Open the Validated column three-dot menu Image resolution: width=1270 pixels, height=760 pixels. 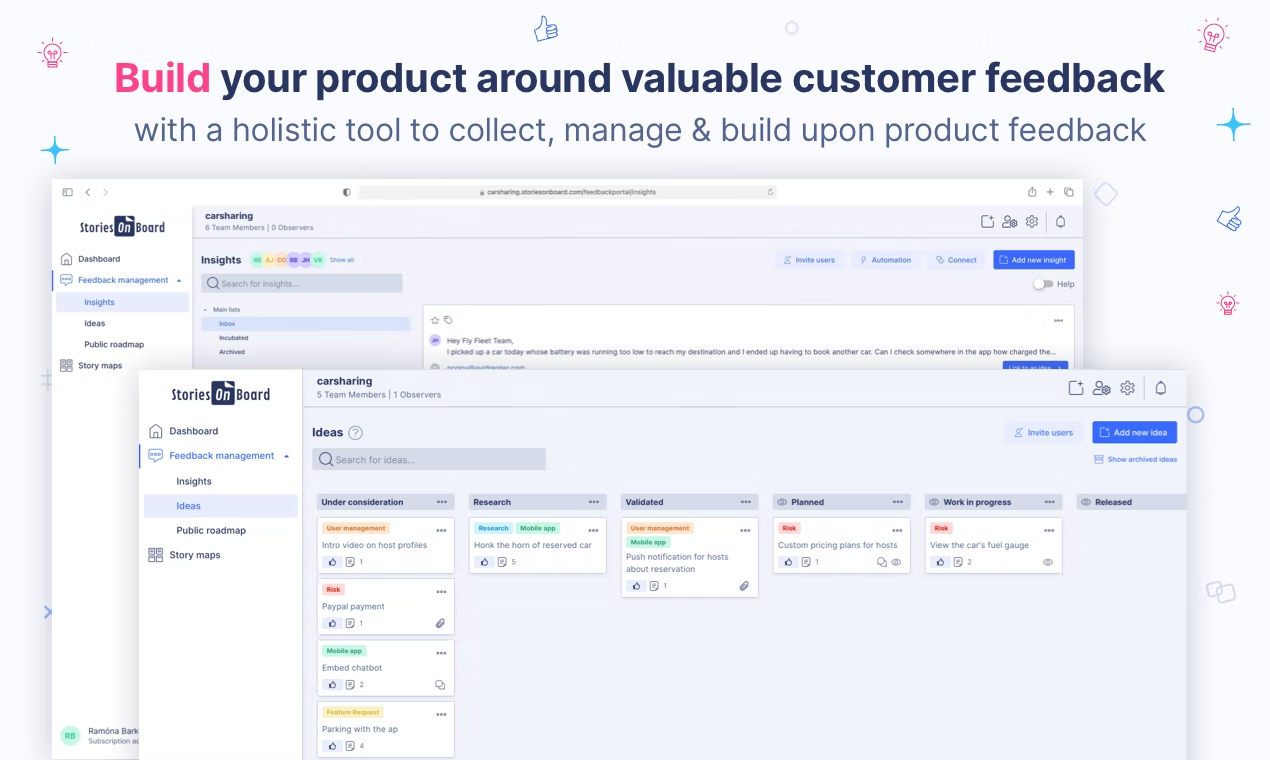point(746,502)
